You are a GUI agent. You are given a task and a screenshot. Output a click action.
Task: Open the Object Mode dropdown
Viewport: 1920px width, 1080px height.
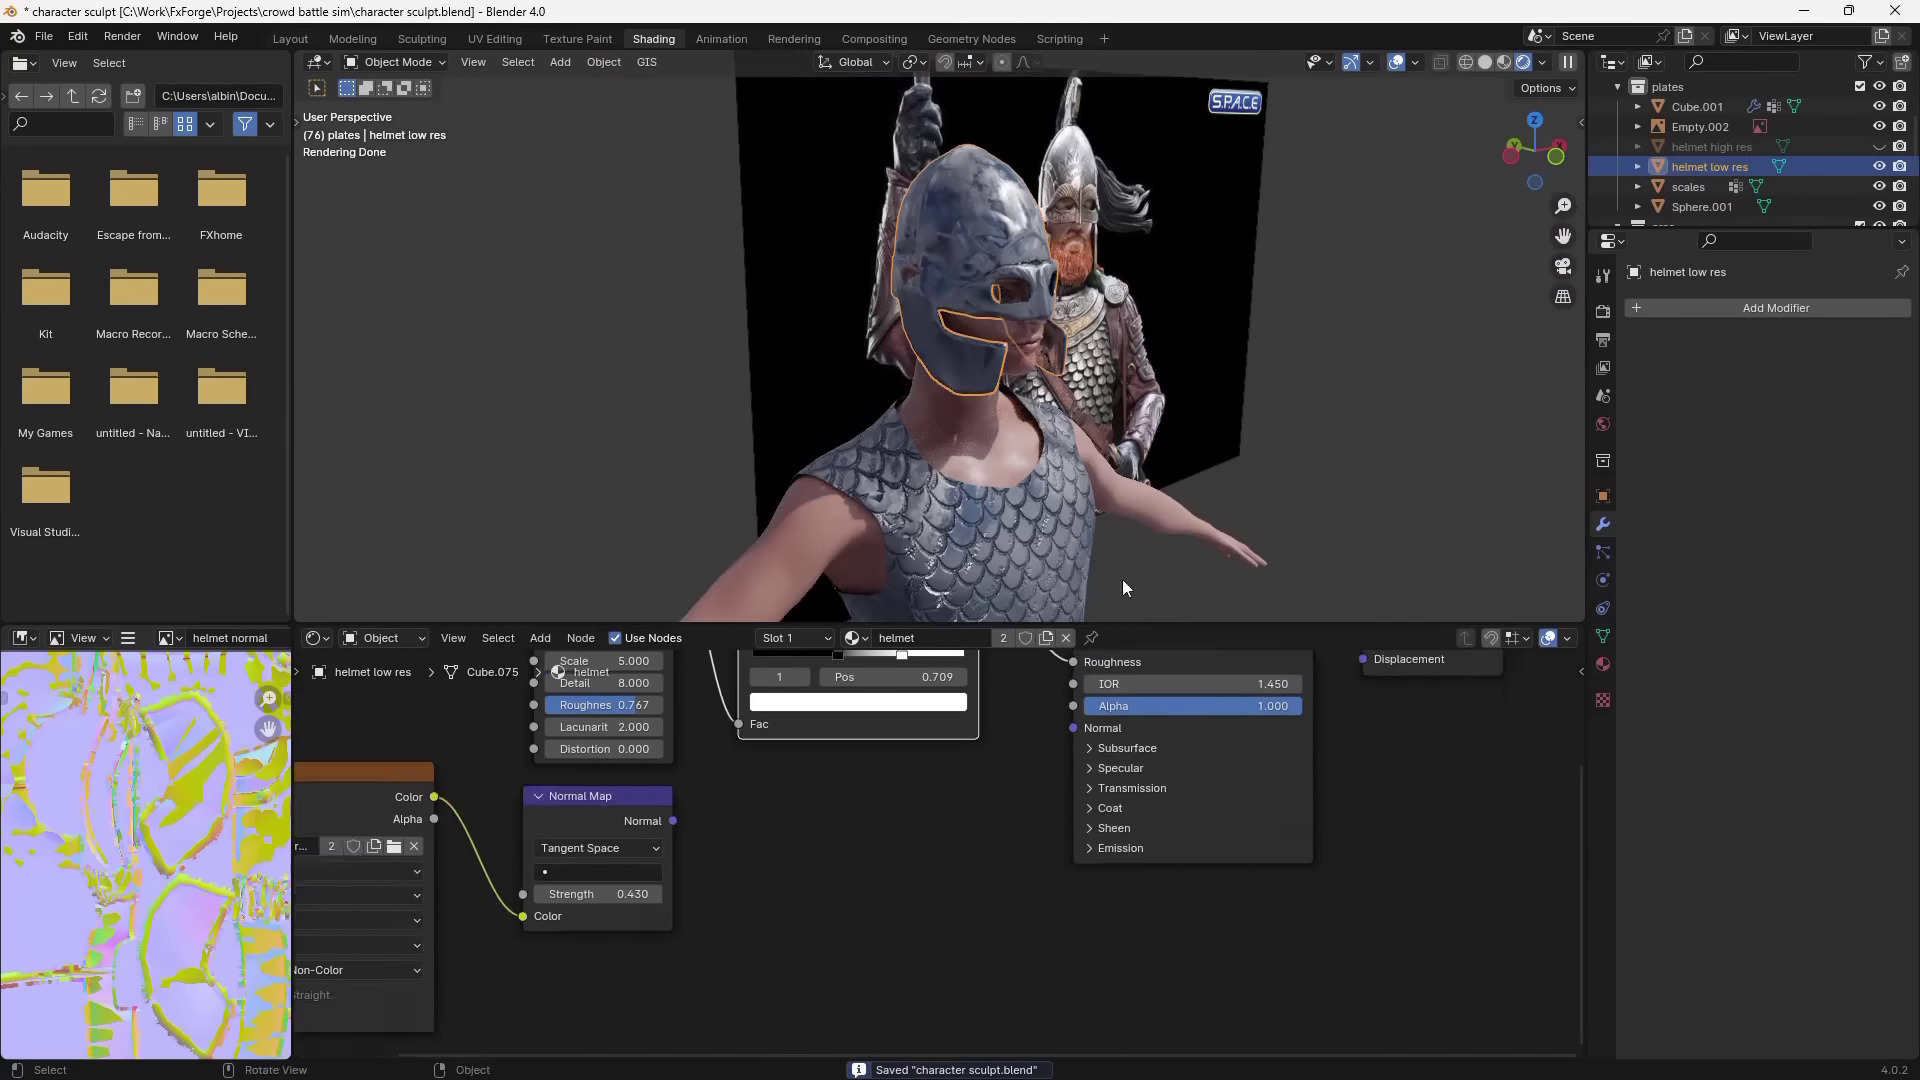pyautogui.click(x=395, y=62)
